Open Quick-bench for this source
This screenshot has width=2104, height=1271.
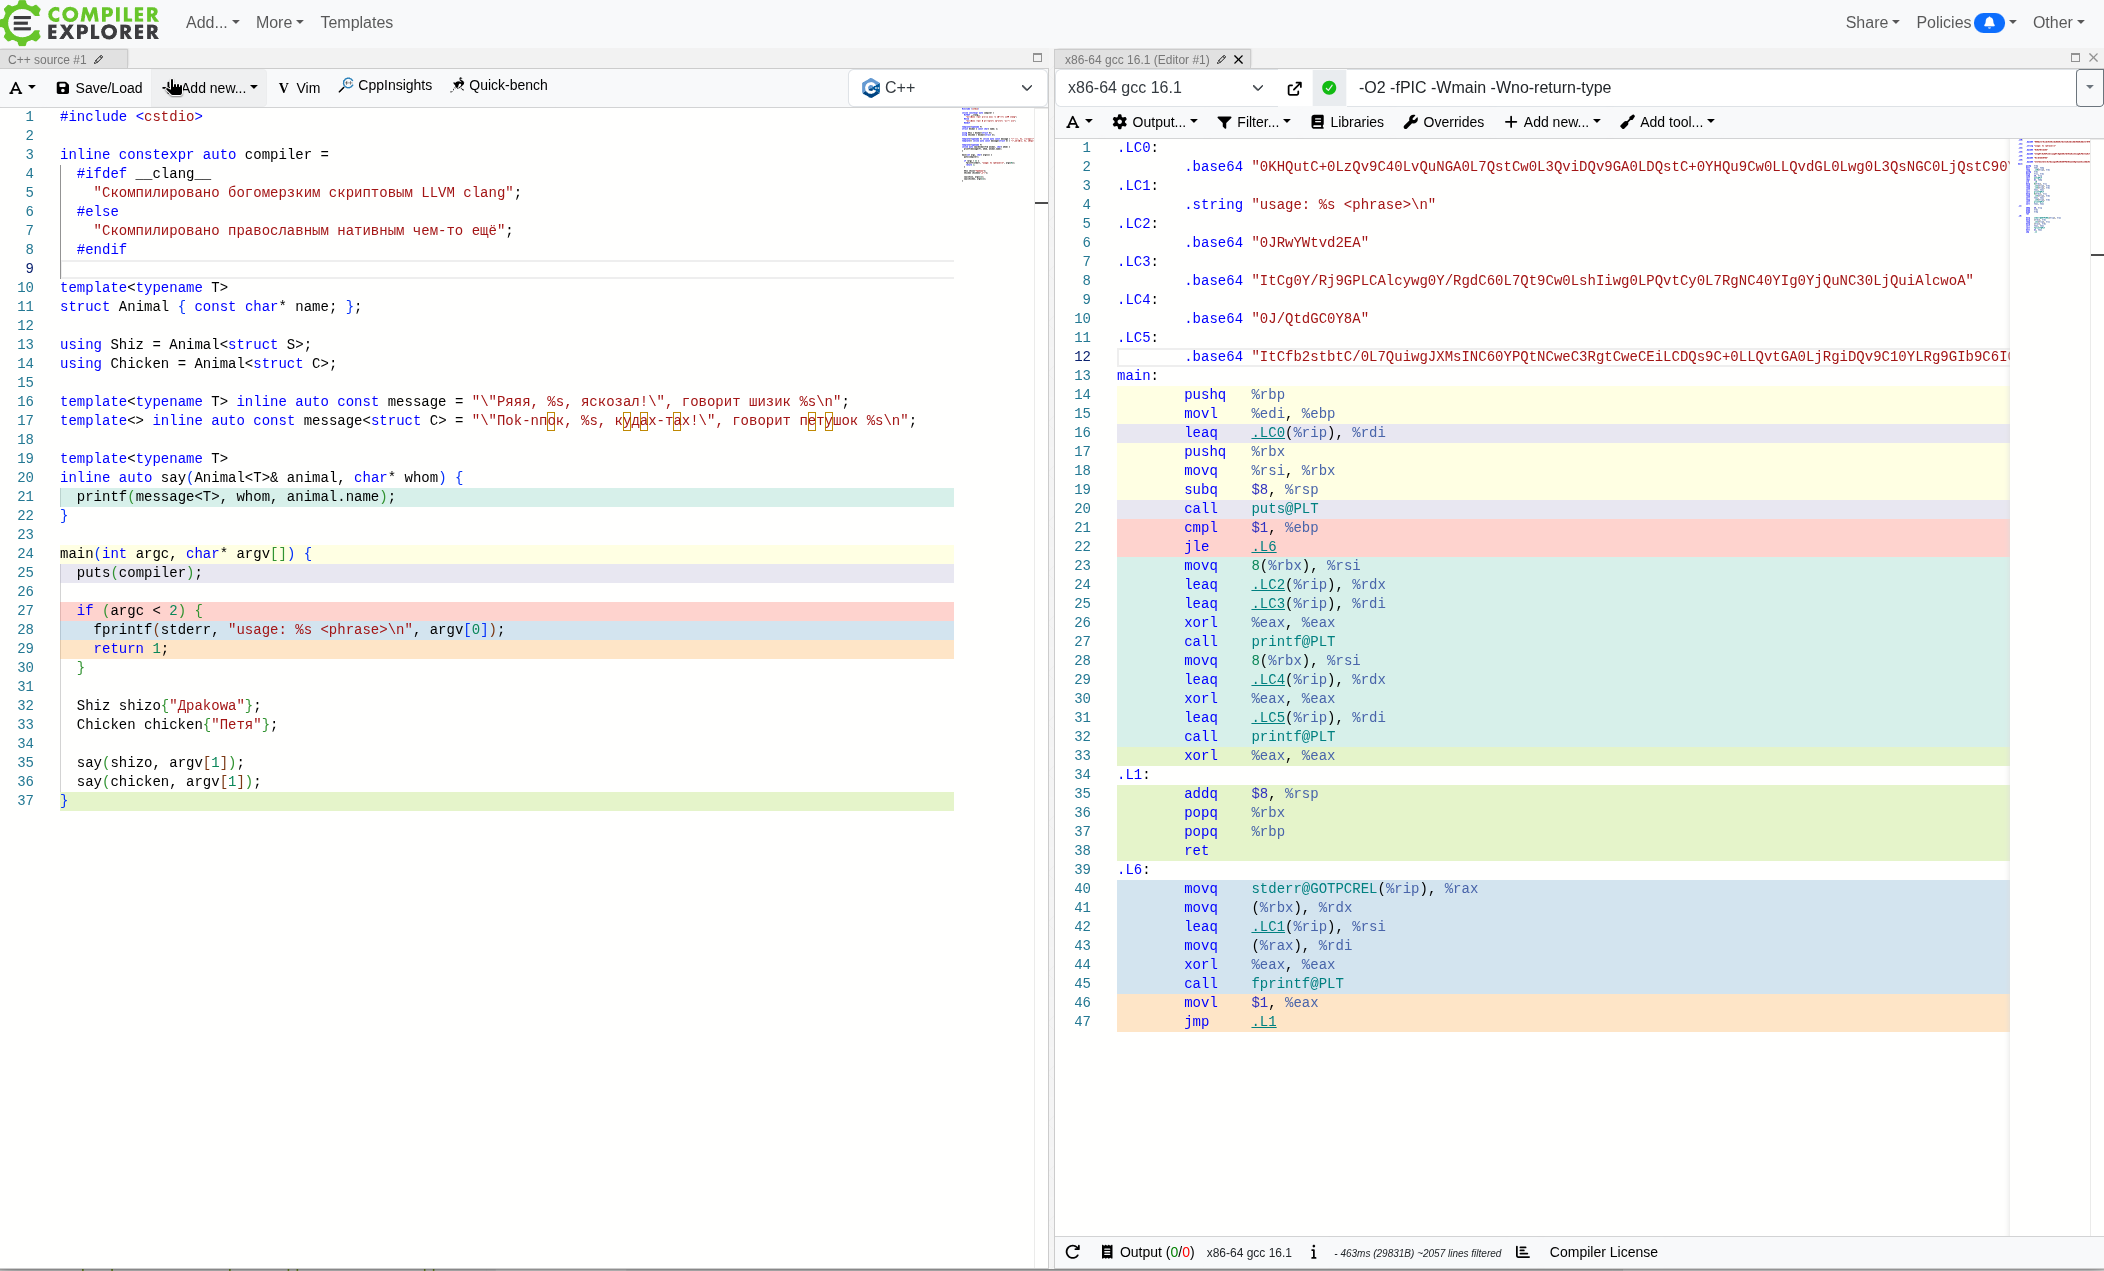499,85
